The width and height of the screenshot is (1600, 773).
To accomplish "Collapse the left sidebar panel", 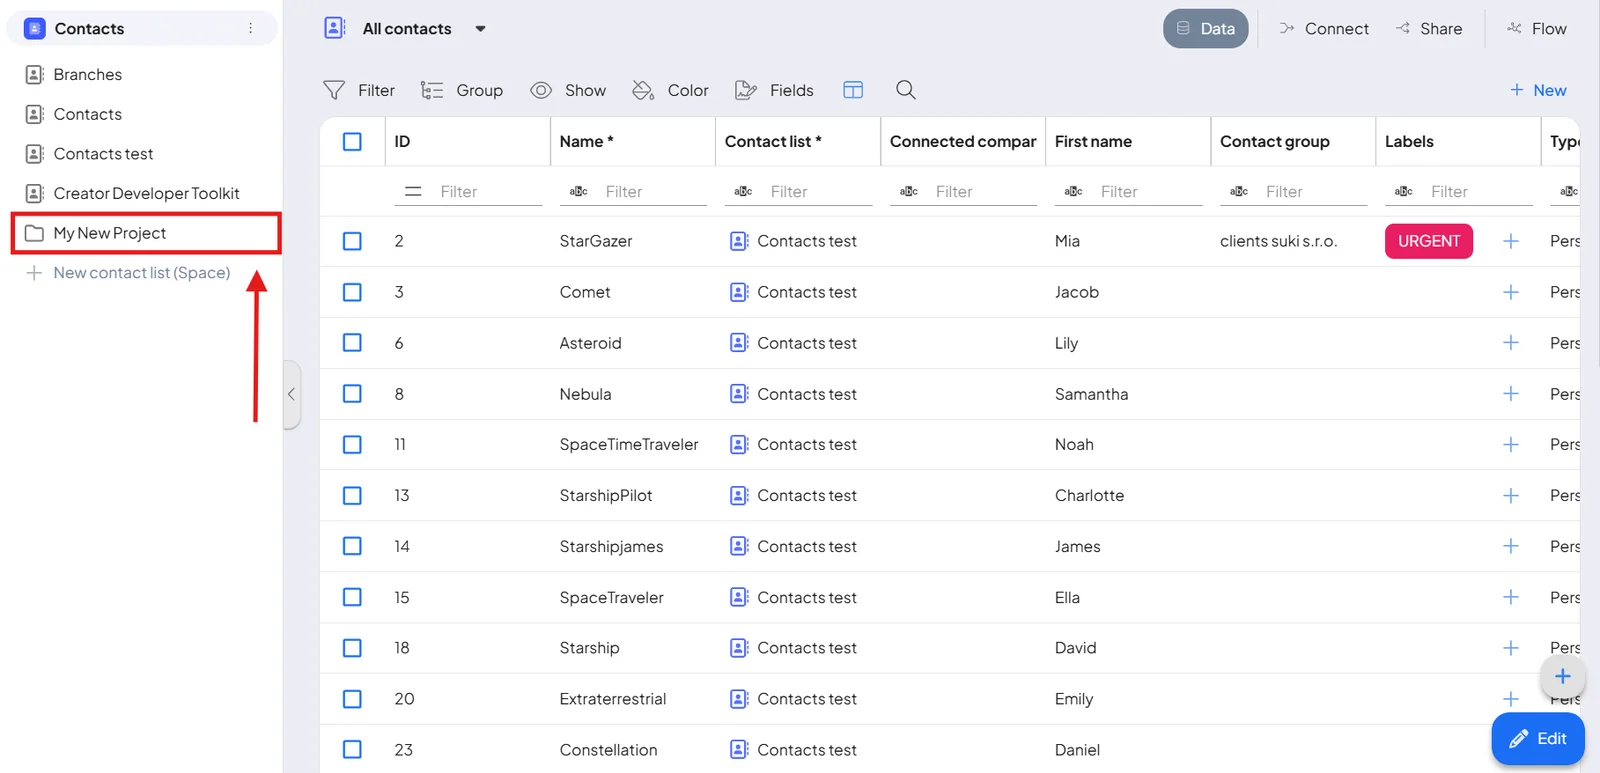I will [291, 394].
